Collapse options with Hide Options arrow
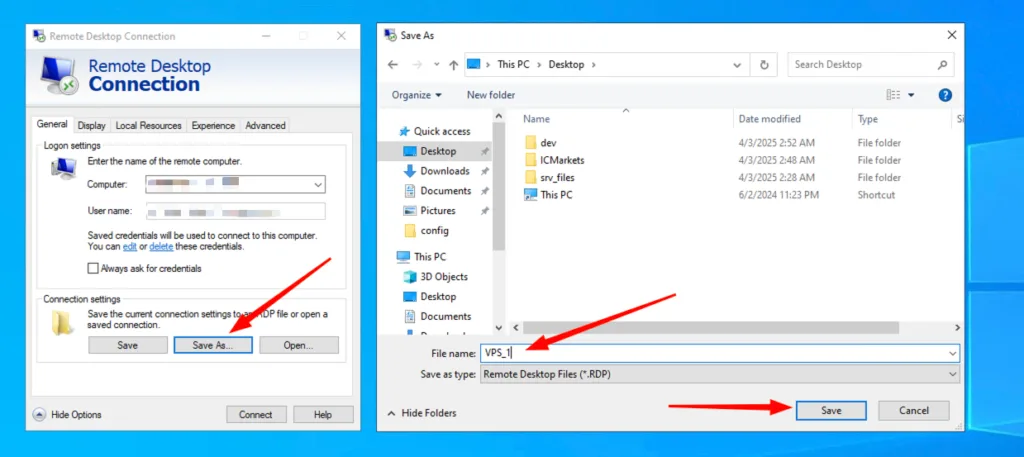The width and height of the screenshot is (1024, 457). [x=40, y=414]
